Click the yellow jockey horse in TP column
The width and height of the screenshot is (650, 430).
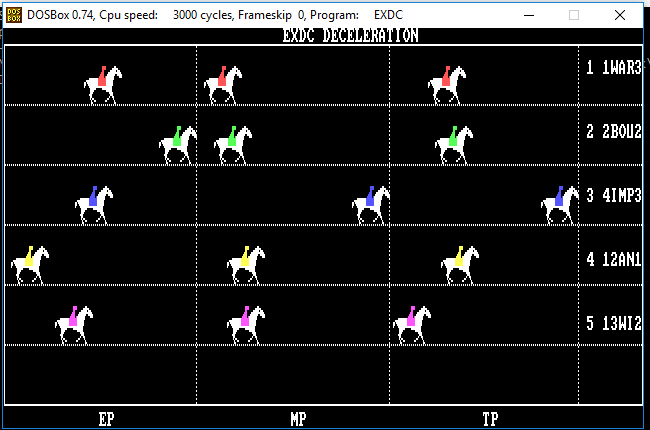[x=460, y=265]
